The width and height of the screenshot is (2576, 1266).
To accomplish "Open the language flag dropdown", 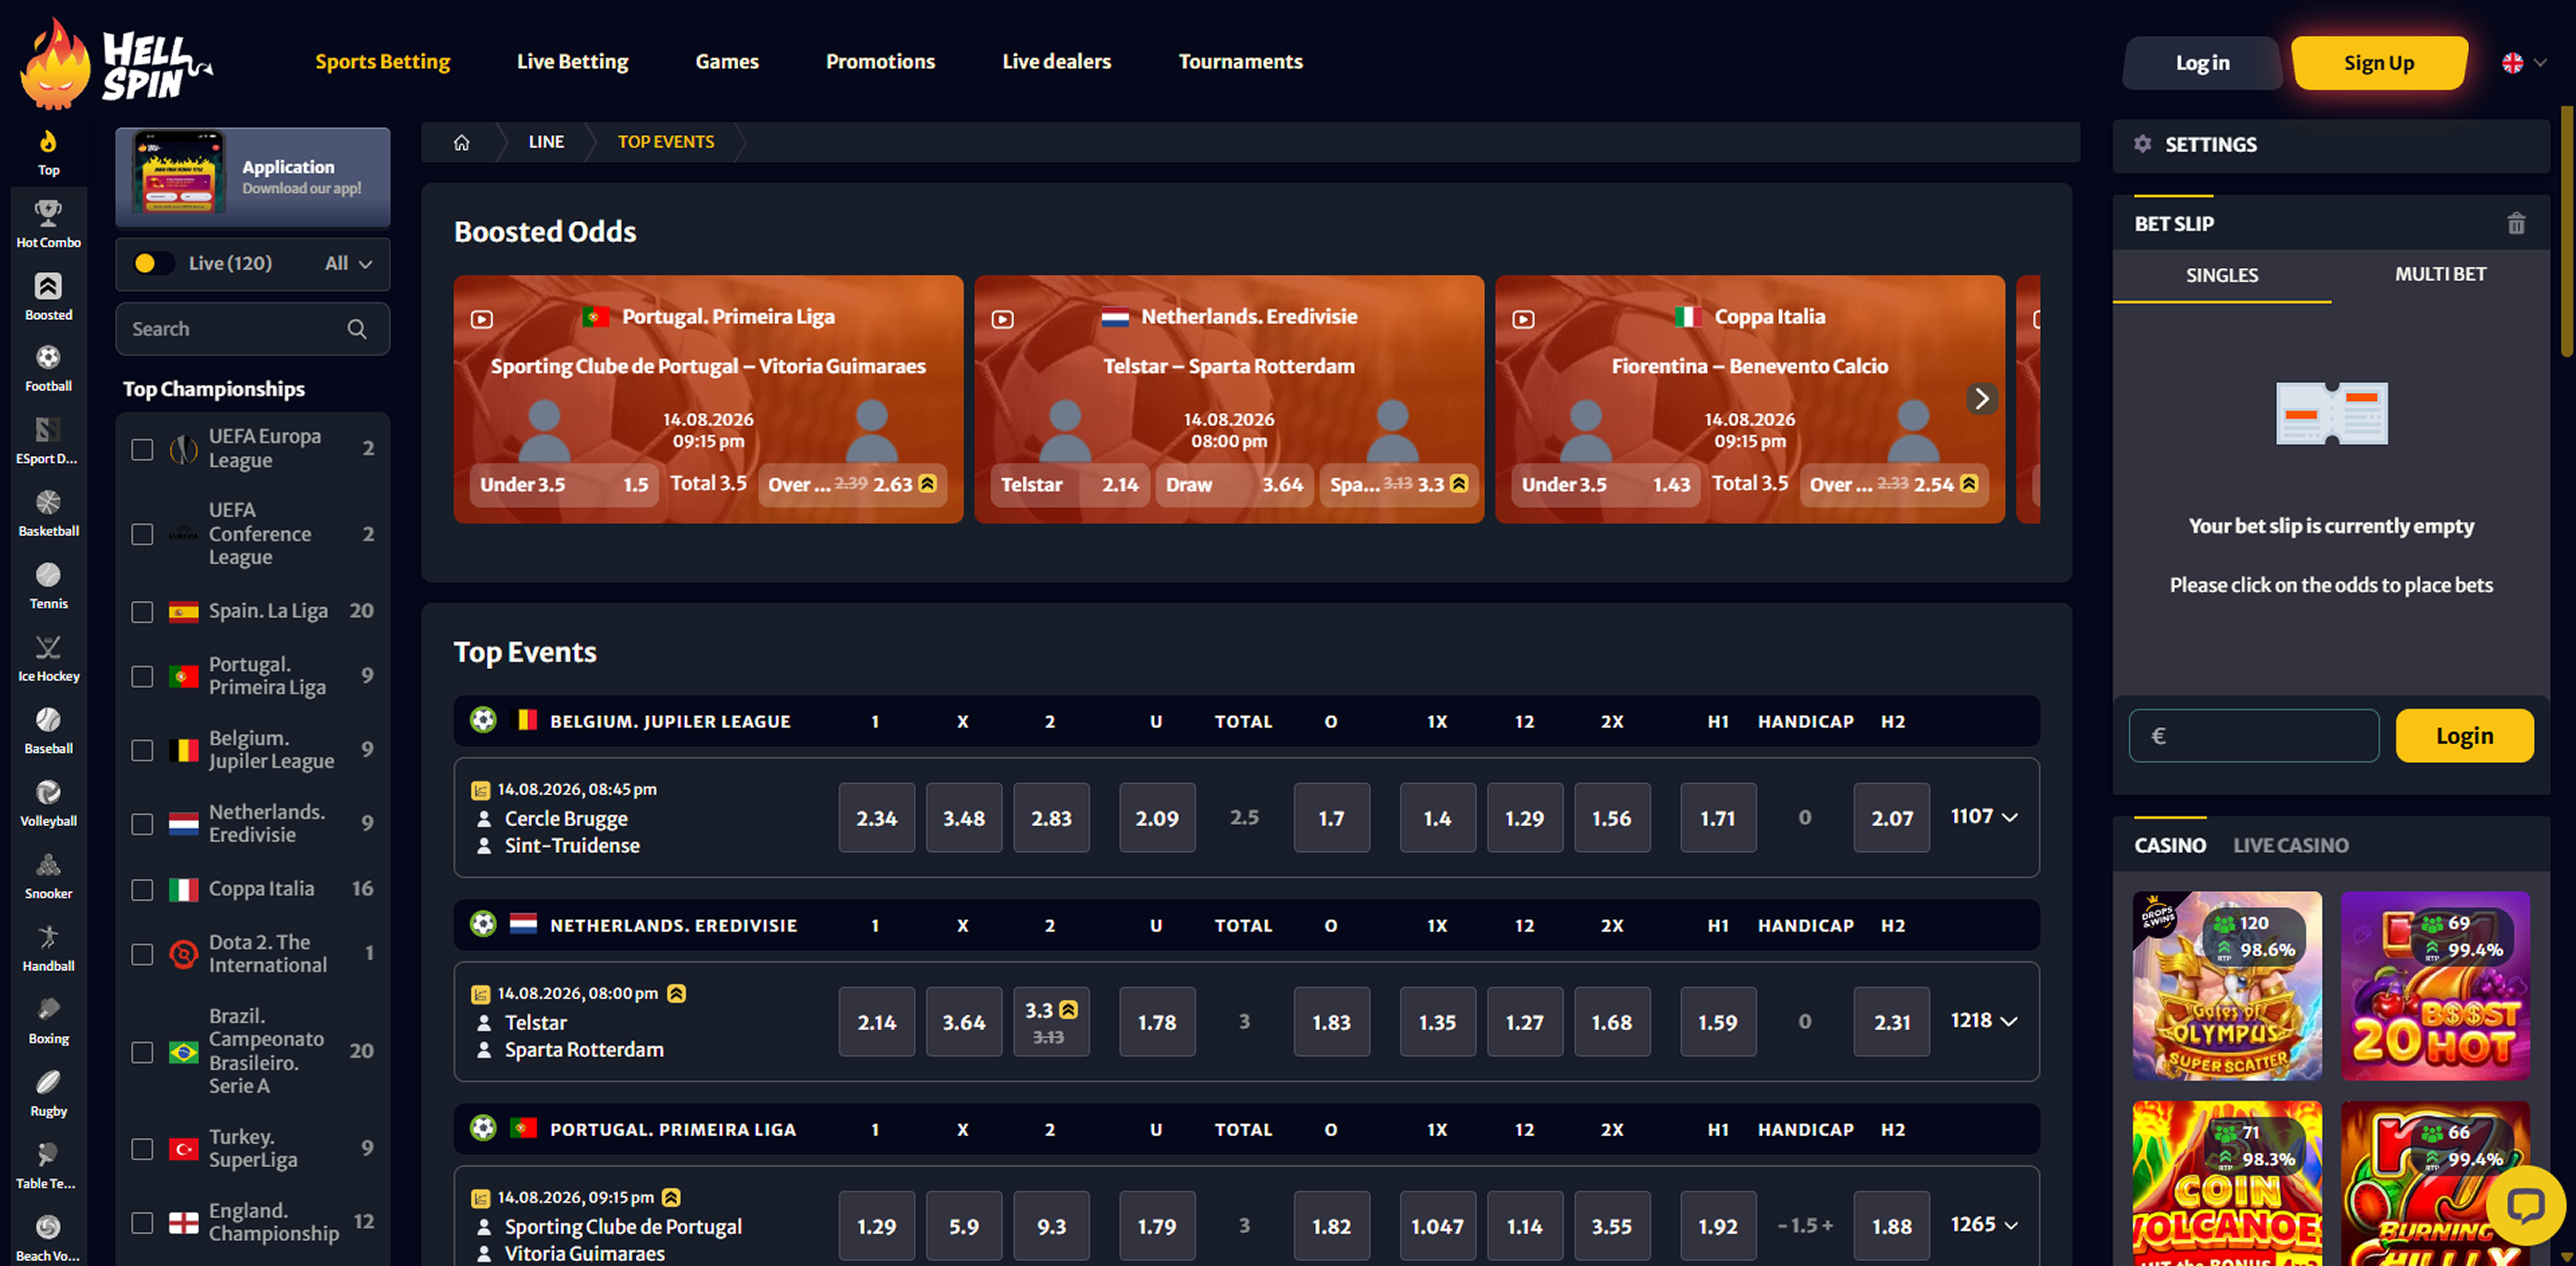I will [2523, 62].
